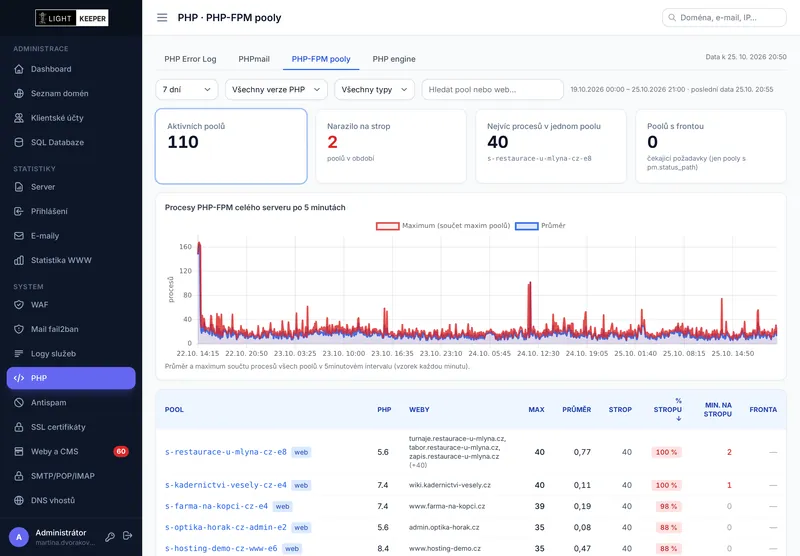
Task: Toggle the Průměr series in chart legend
Action: click(540, 225)
